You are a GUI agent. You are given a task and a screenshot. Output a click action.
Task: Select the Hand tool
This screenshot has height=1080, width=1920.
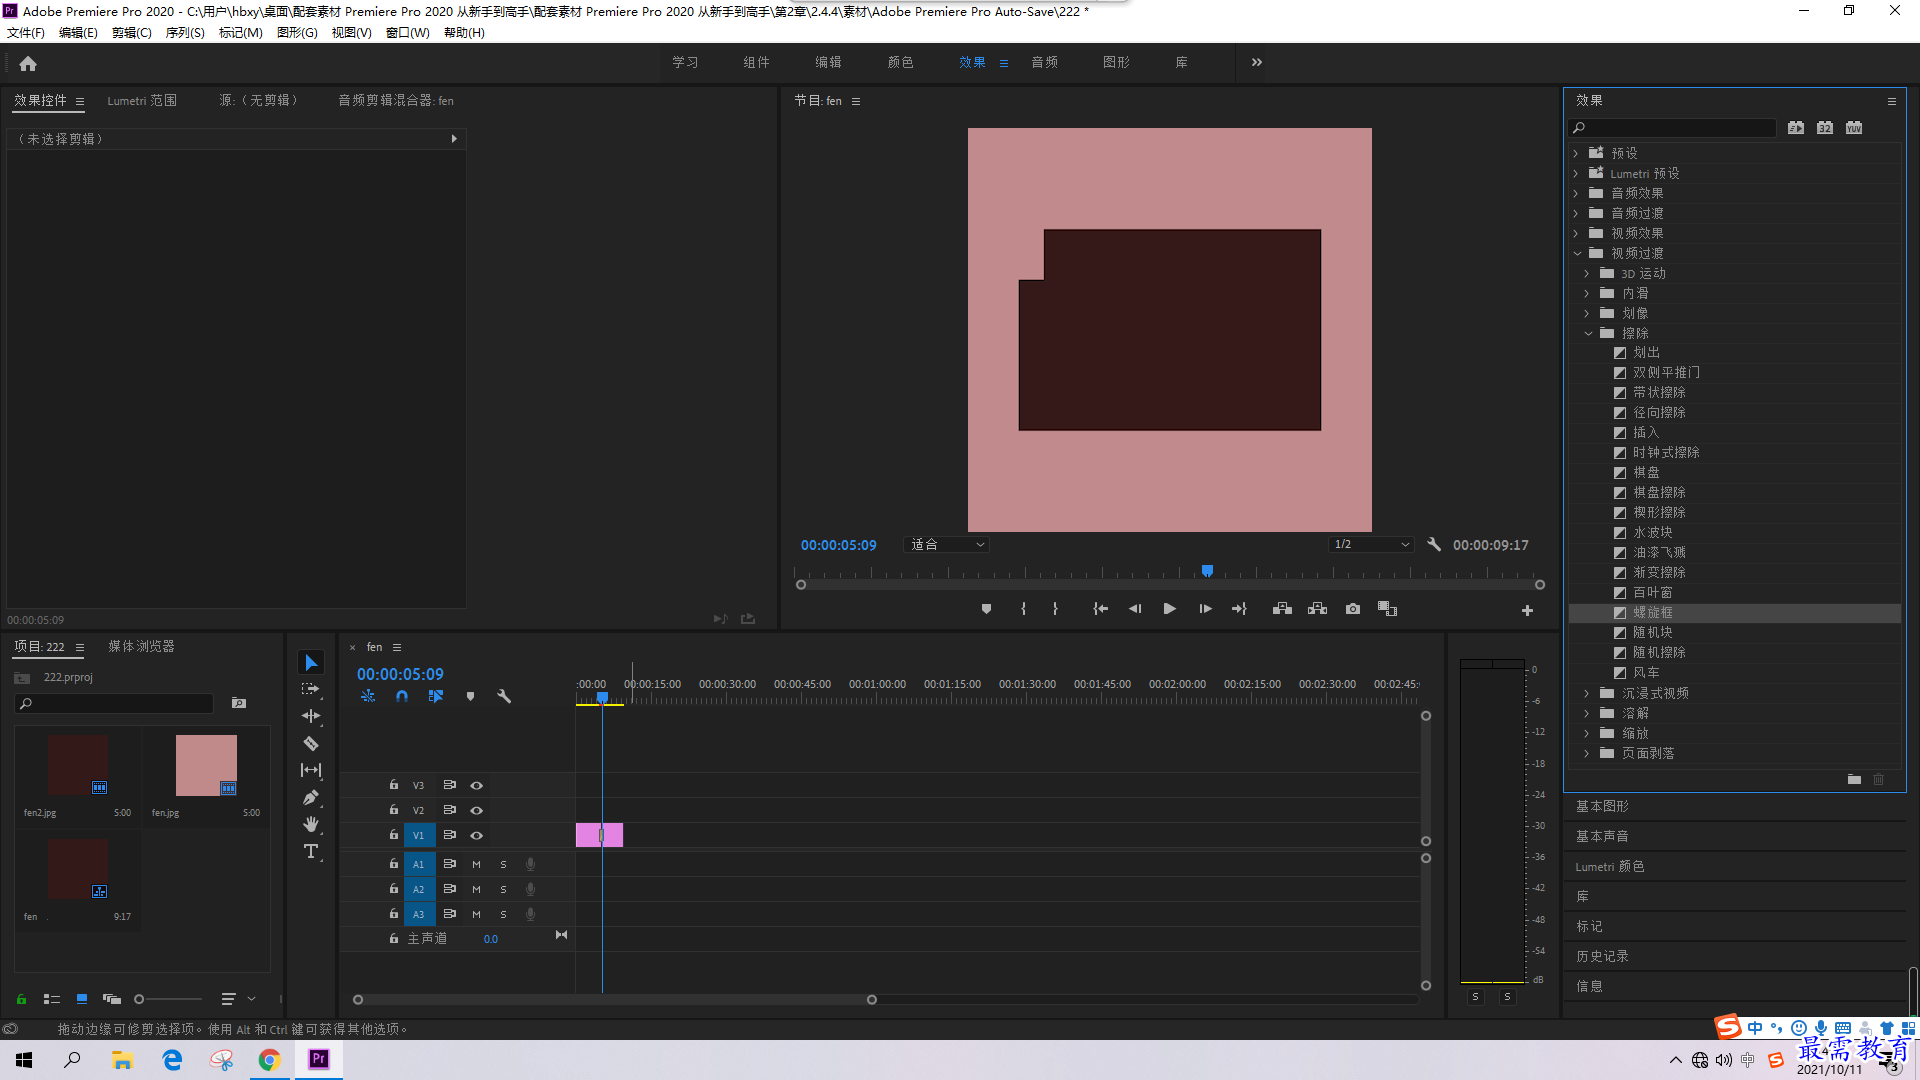tap(311, 824)
